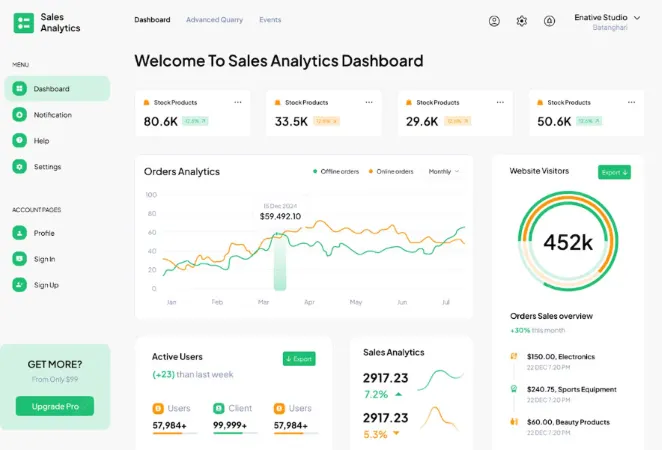Export the Website Visitors data
The width and height of the screenshot is (662, 450).
click(x=614, y=172)
